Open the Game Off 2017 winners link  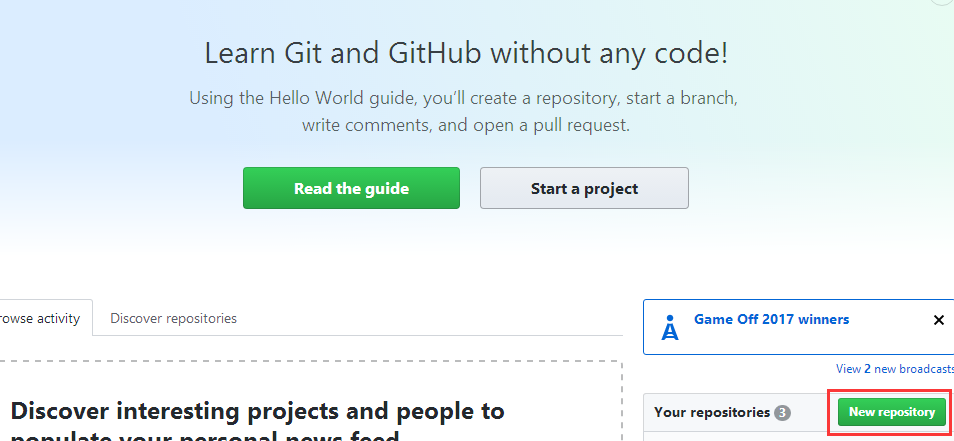coord(771,320)
